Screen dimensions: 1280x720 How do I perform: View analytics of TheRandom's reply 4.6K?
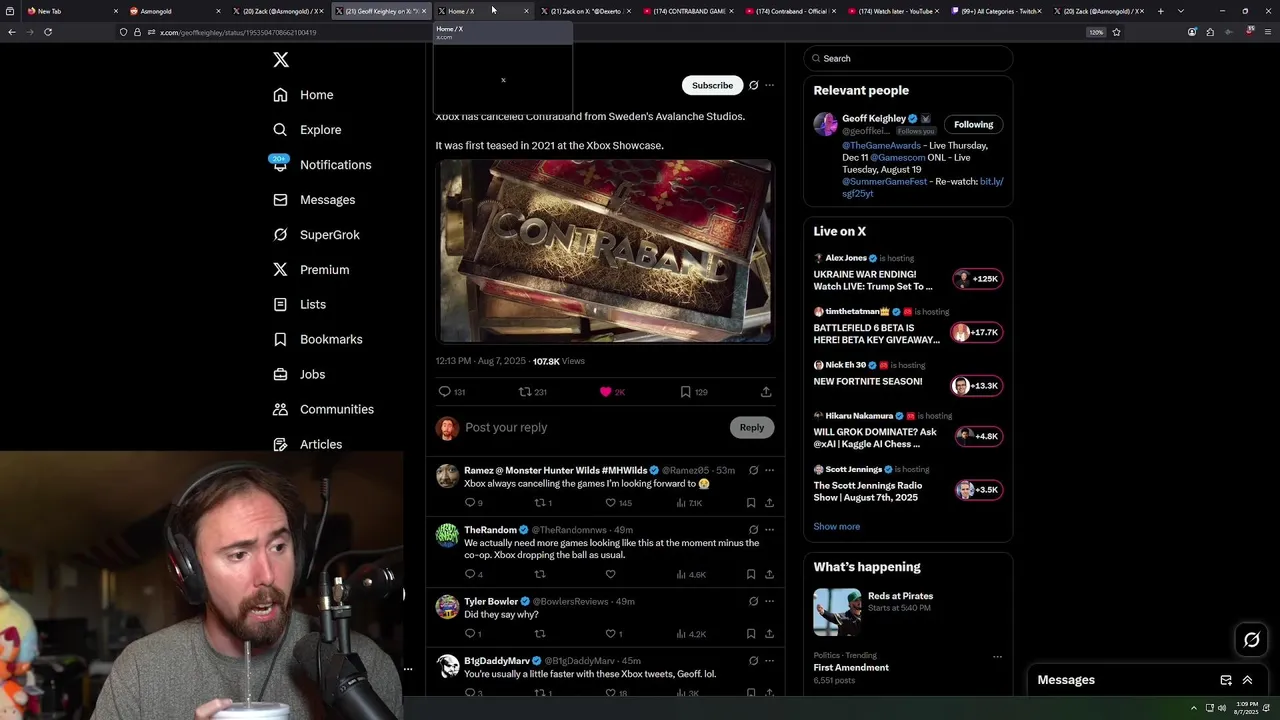click(691, 574)
